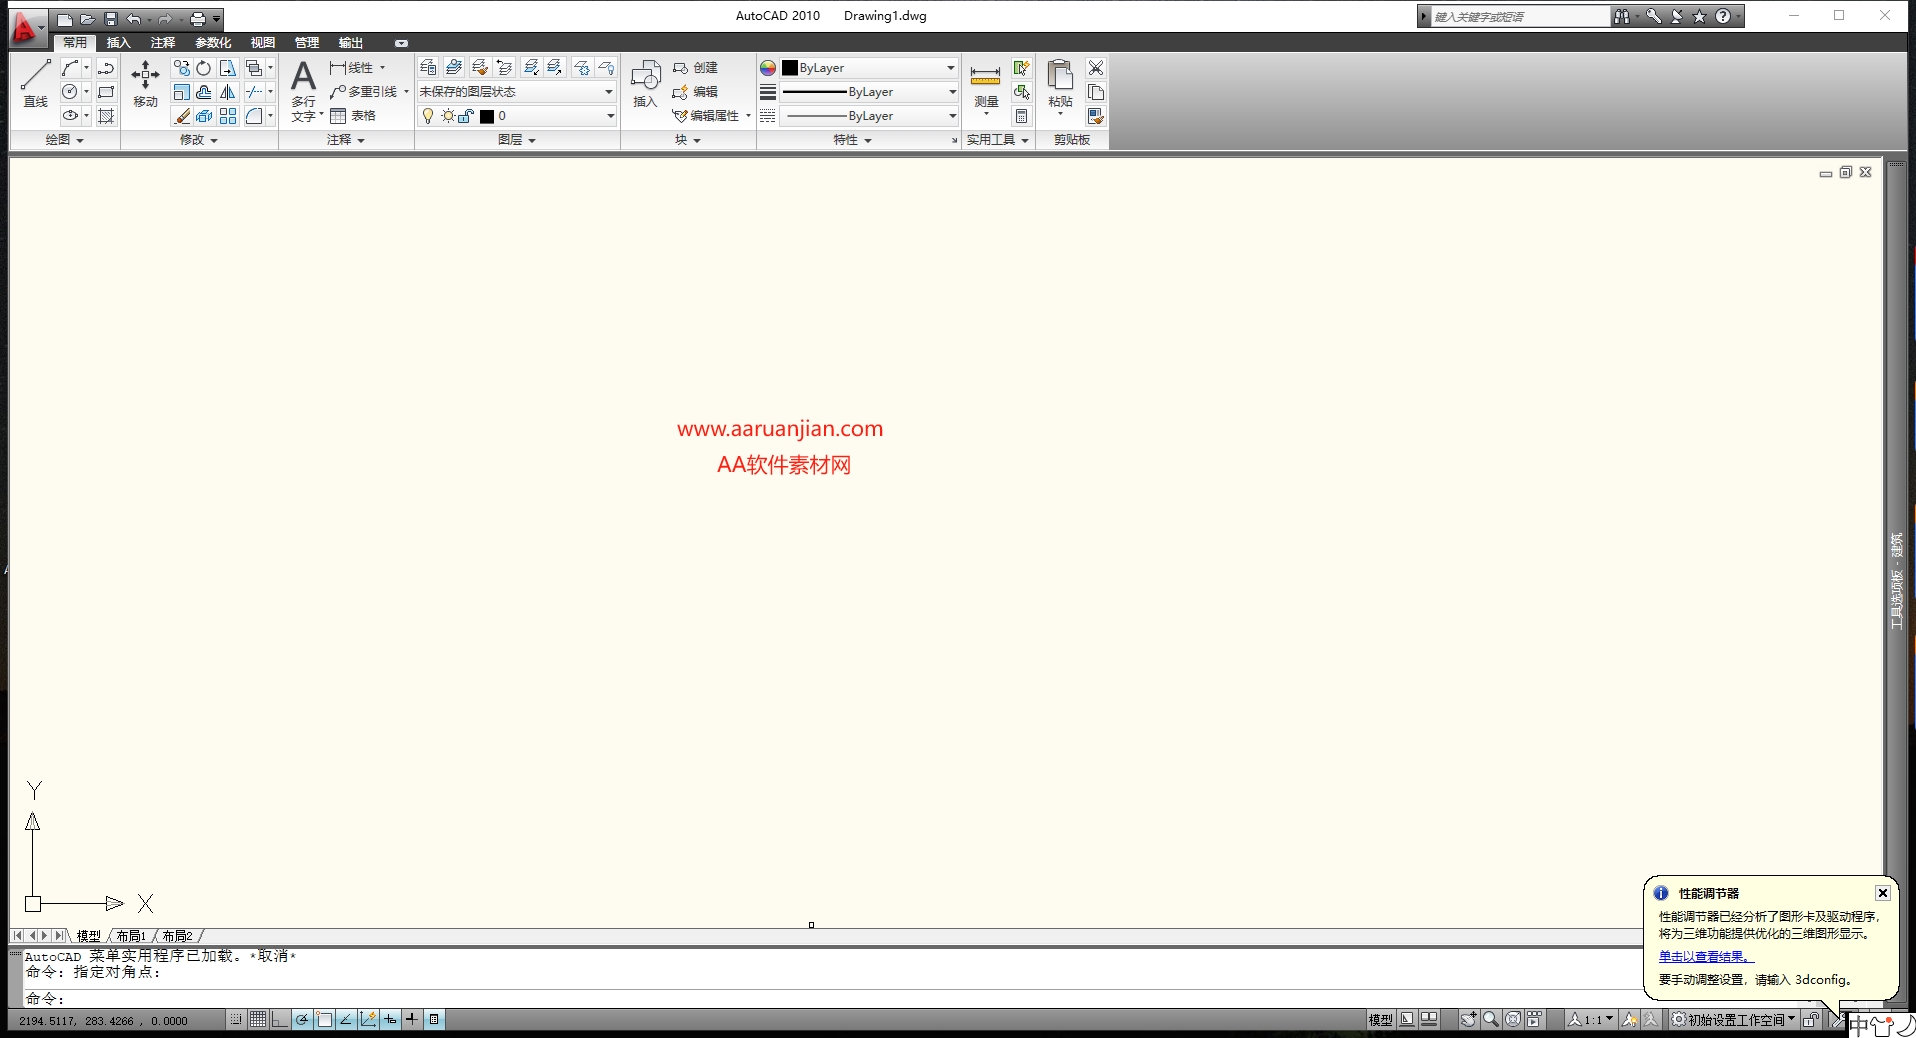Click the 移动 (Move) tool
Image resolution: width=1916 pixels, height=1038 pixels.
pos(145,82)
